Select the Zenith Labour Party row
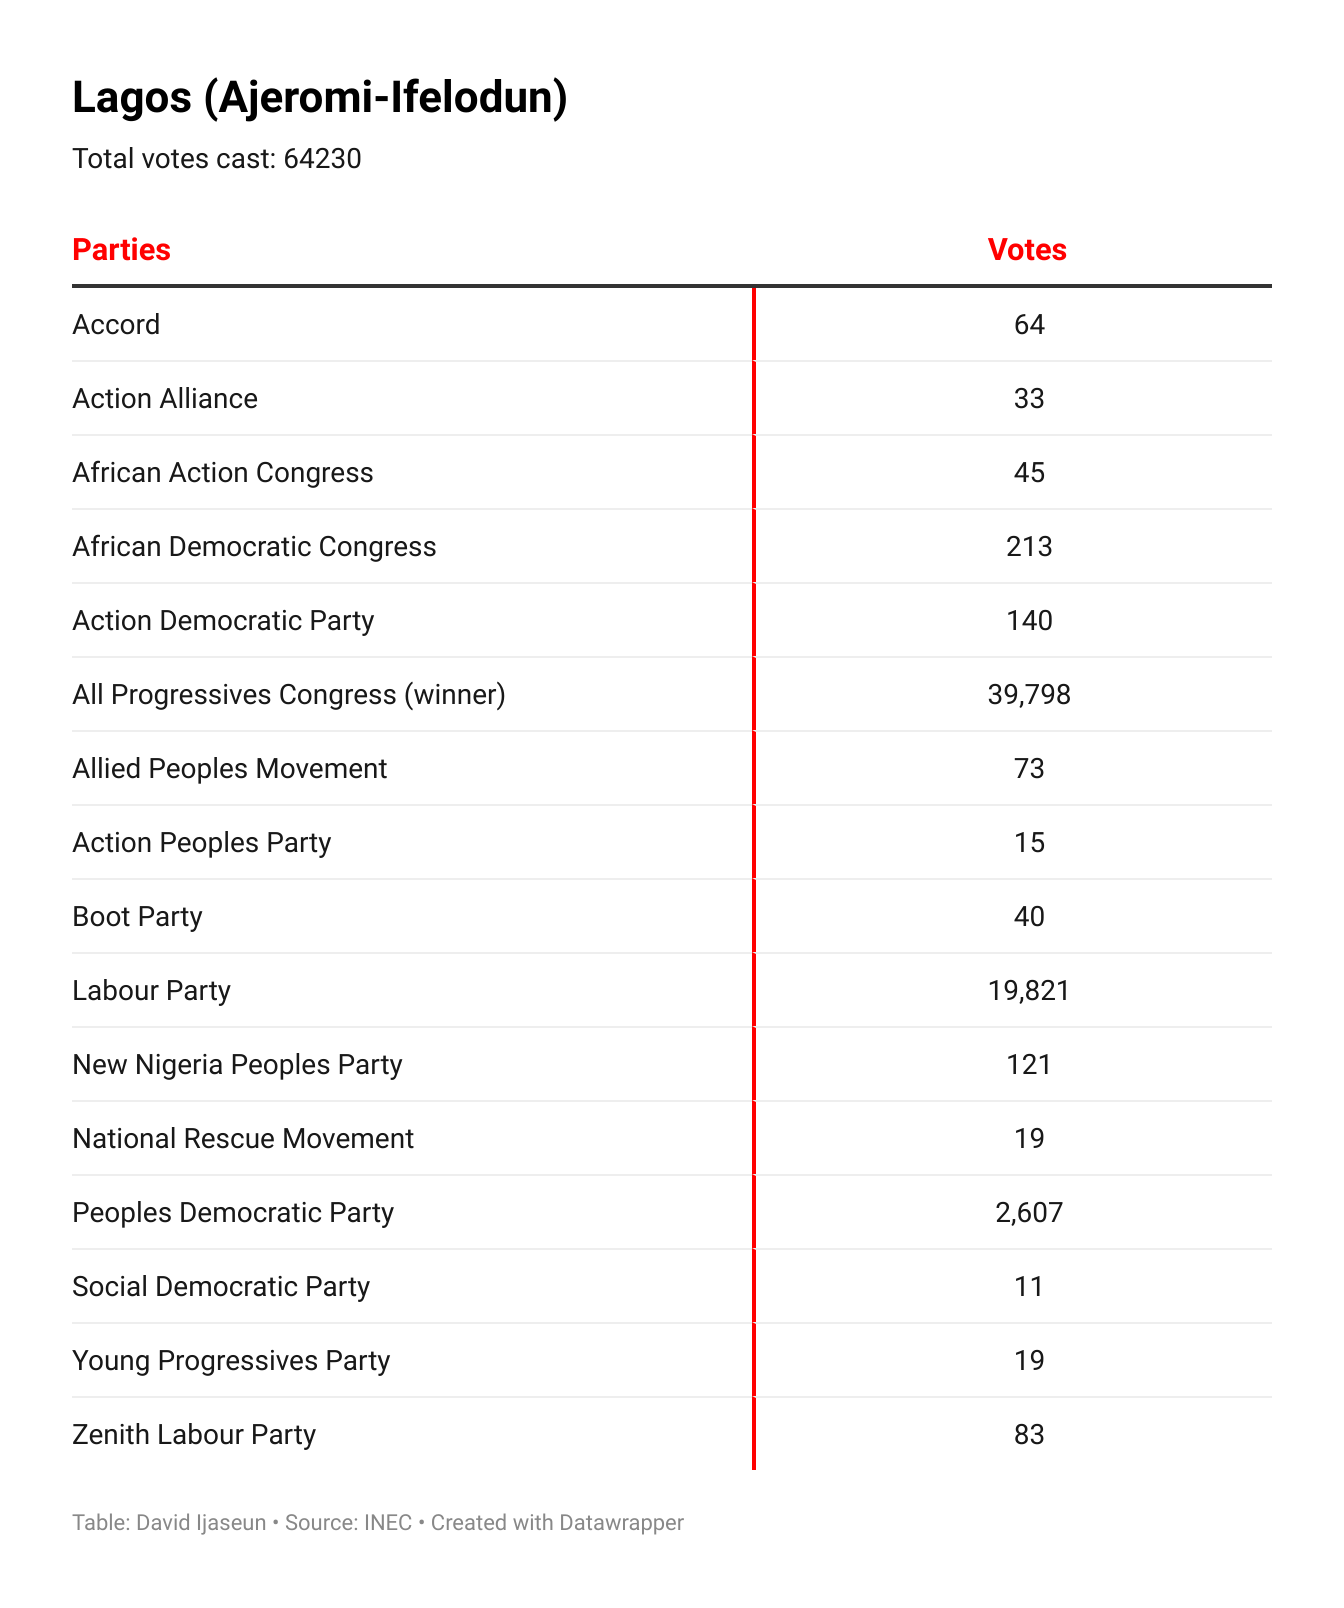Viewport: 1344px width, 1608px height. pos(194,1435)
